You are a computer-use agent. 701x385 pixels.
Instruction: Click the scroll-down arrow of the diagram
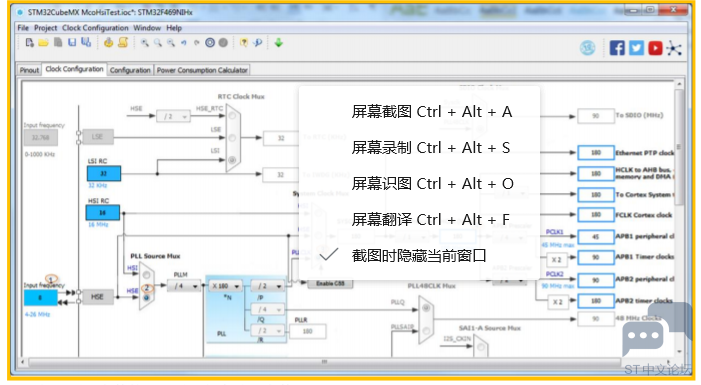tap(679, 351)
